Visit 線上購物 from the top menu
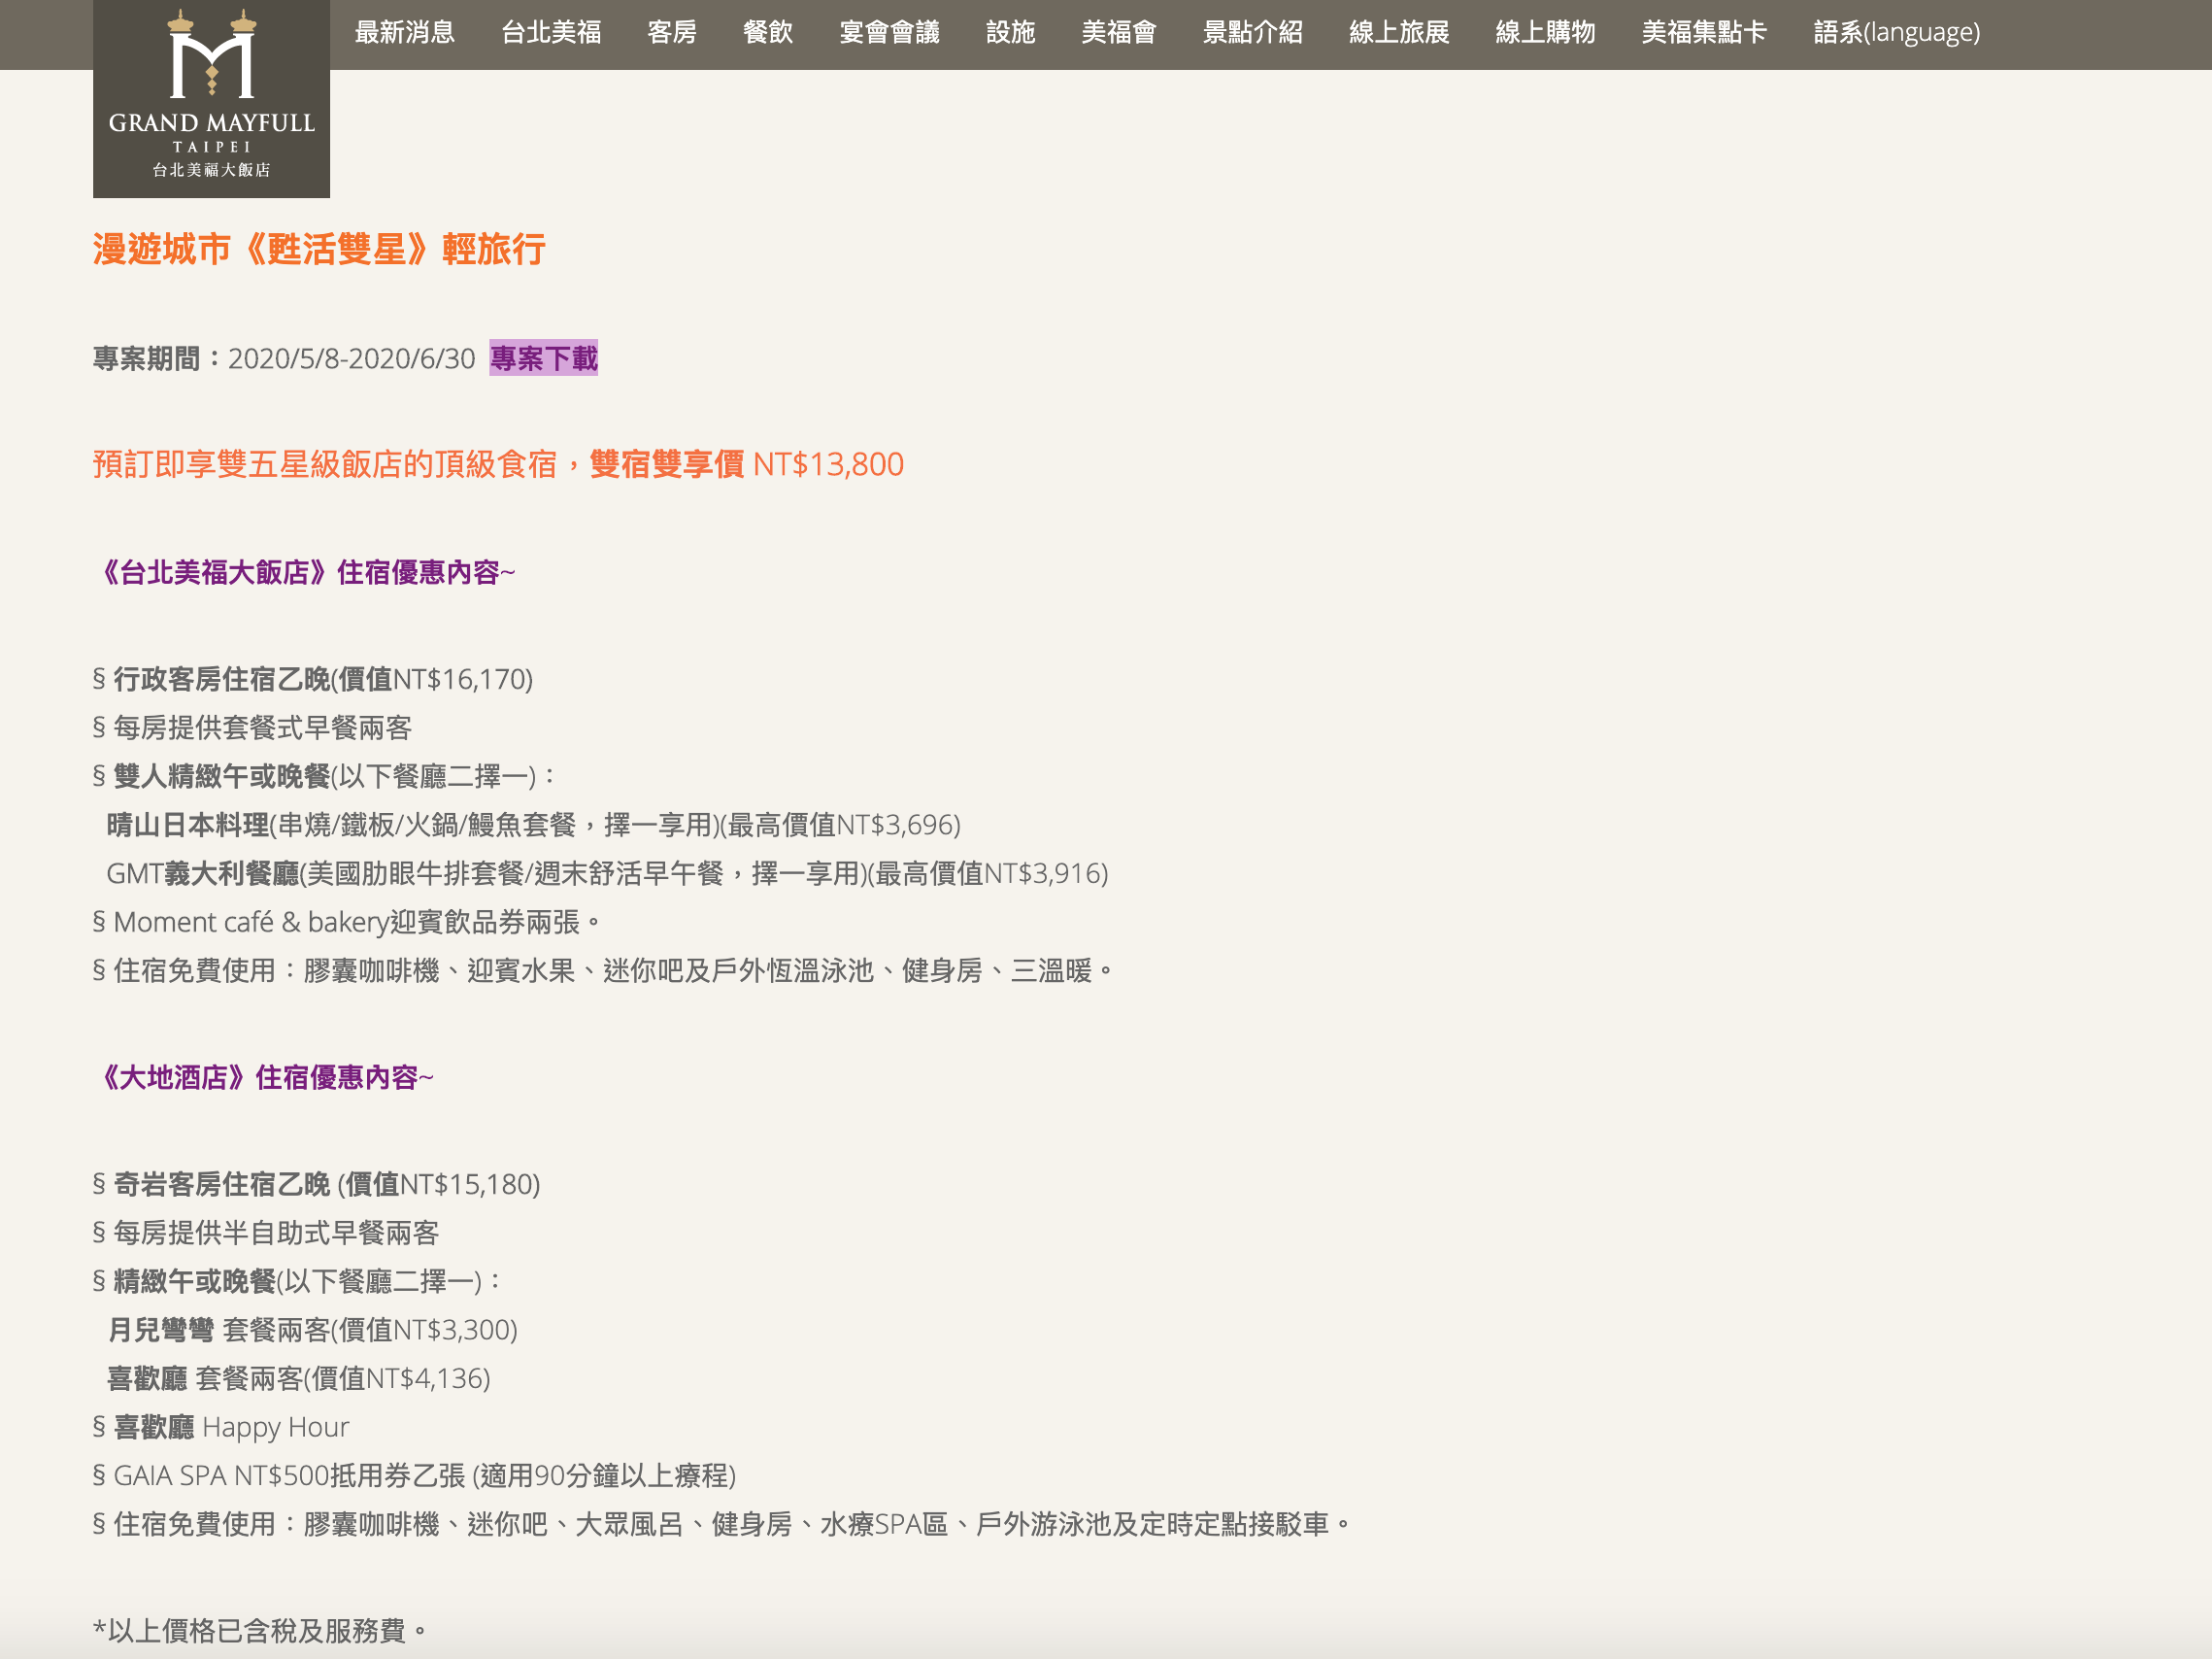The width and height of the screenshot is (2212, 1659). 1545,33
